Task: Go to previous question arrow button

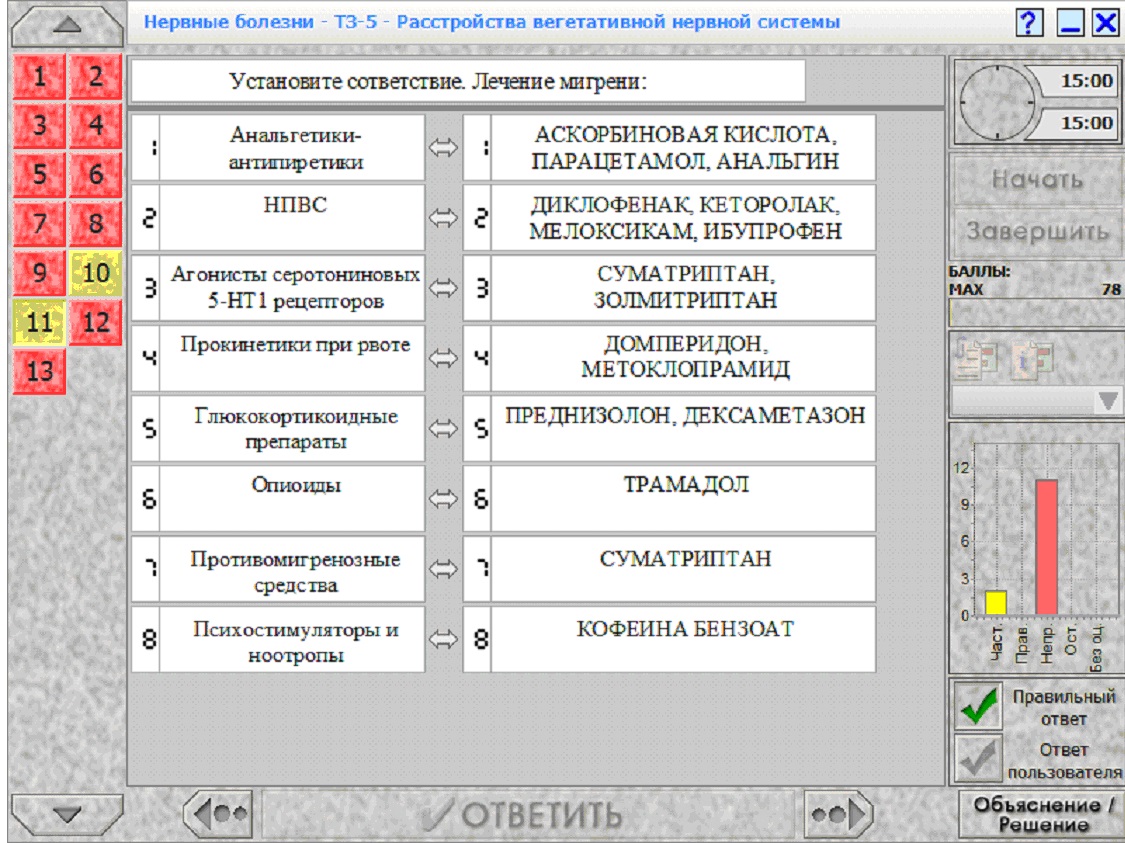Action: pyautogui.click(x=219, y=814)
